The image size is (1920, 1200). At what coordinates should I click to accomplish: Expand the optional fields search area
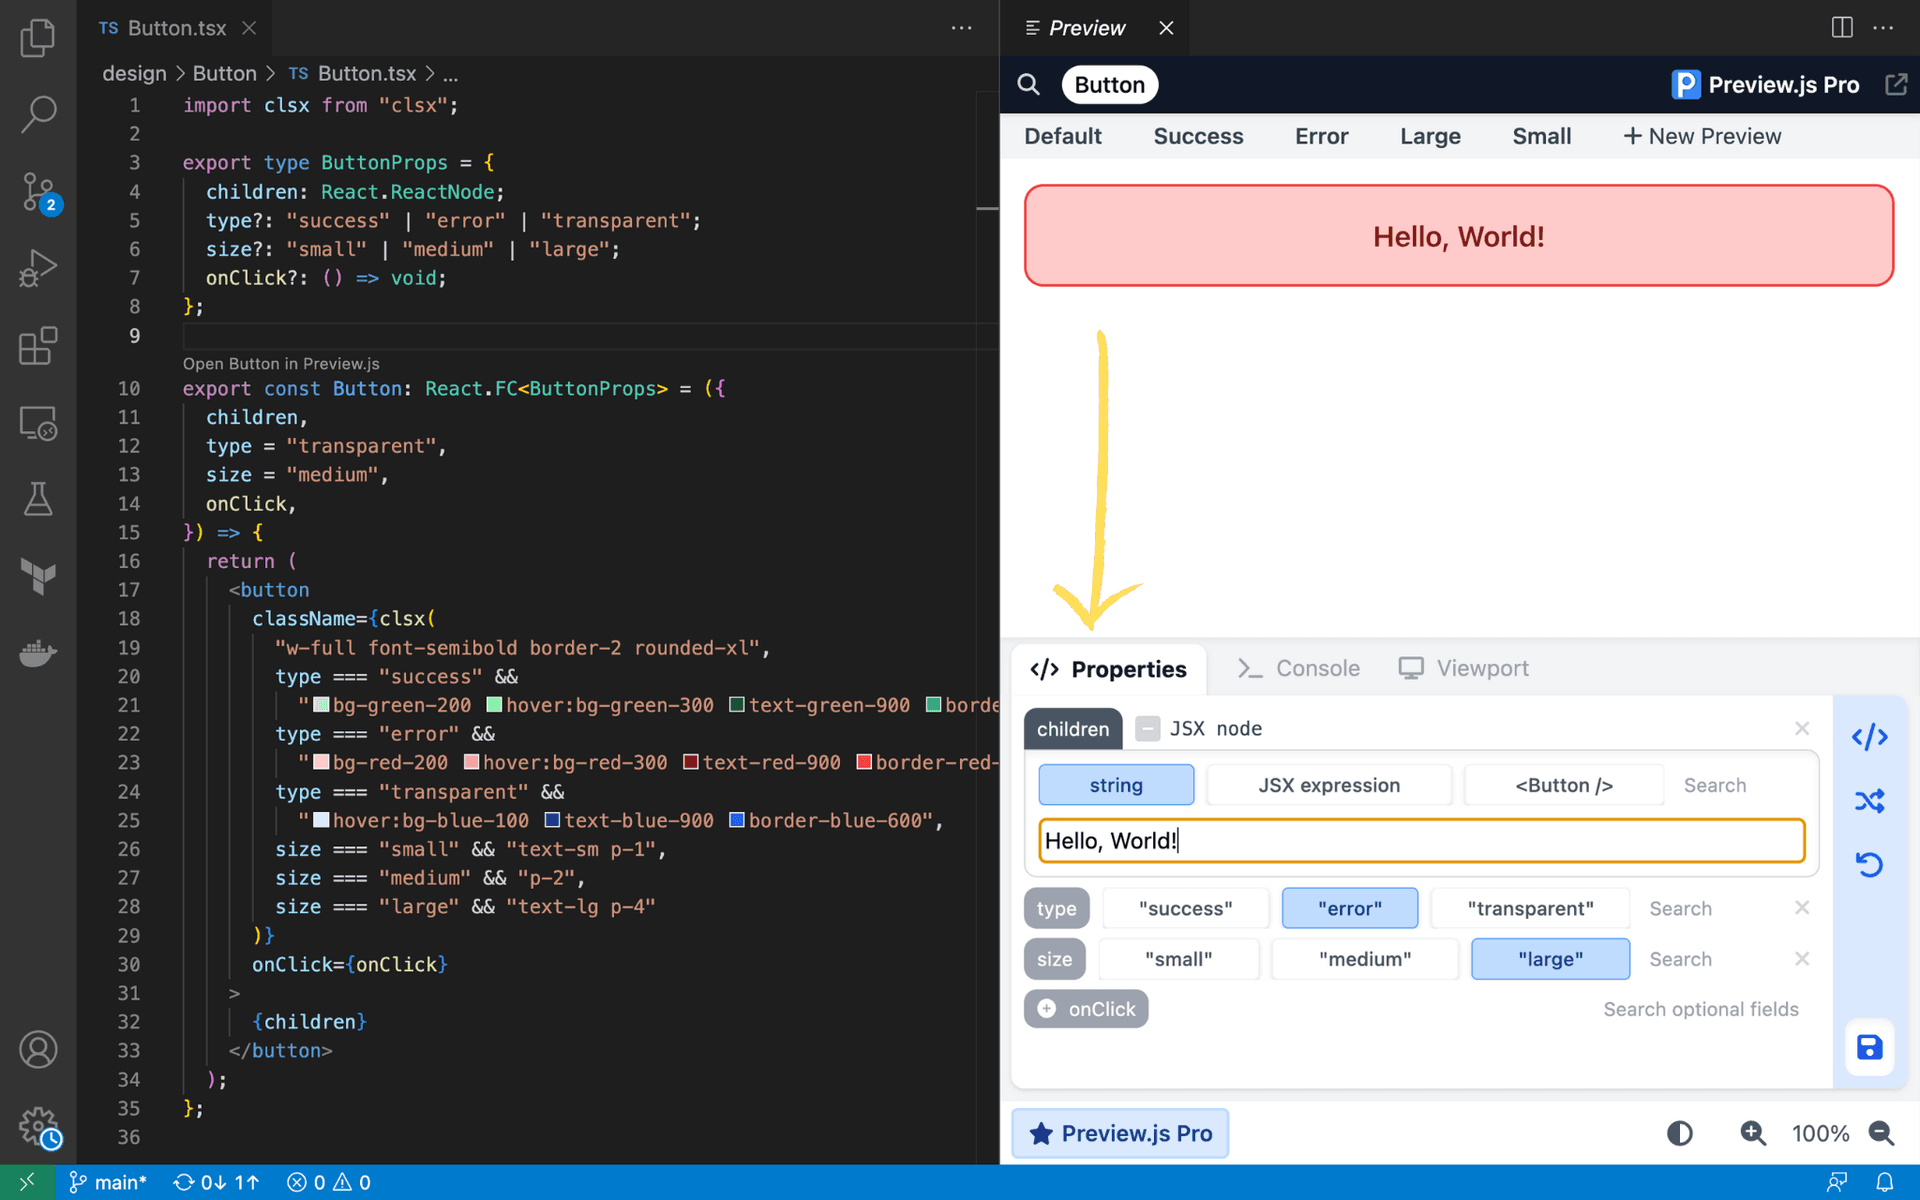click(1697, 1008)
